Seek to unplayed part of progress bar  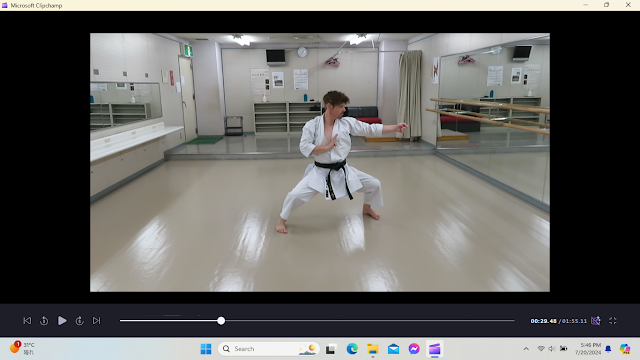click(369, 321)
